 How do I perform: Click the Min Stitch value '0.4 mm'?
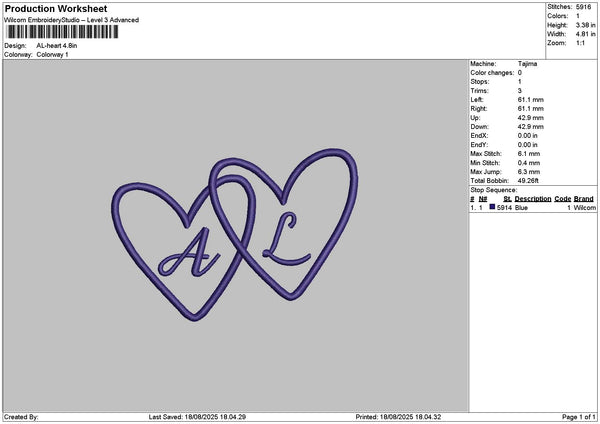point(529,163)
